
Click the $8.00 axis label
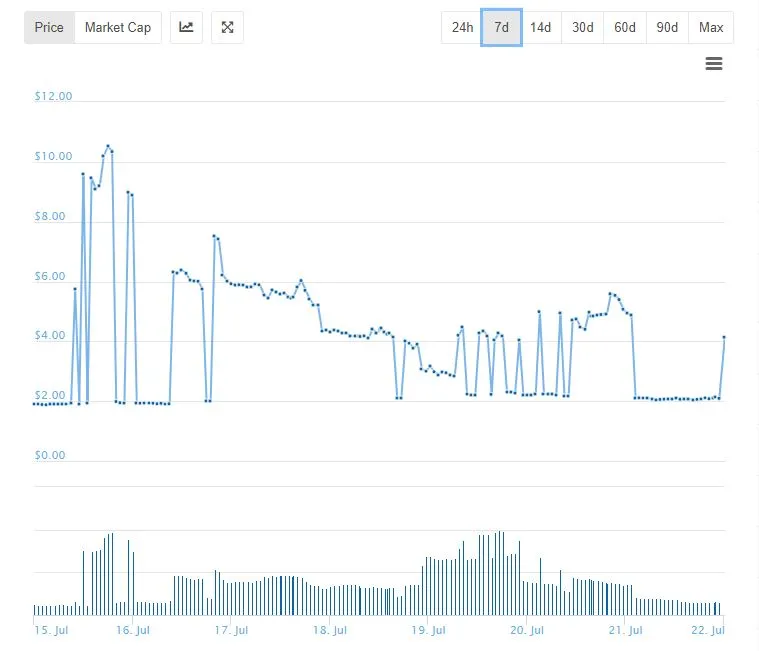pos(50,216)
